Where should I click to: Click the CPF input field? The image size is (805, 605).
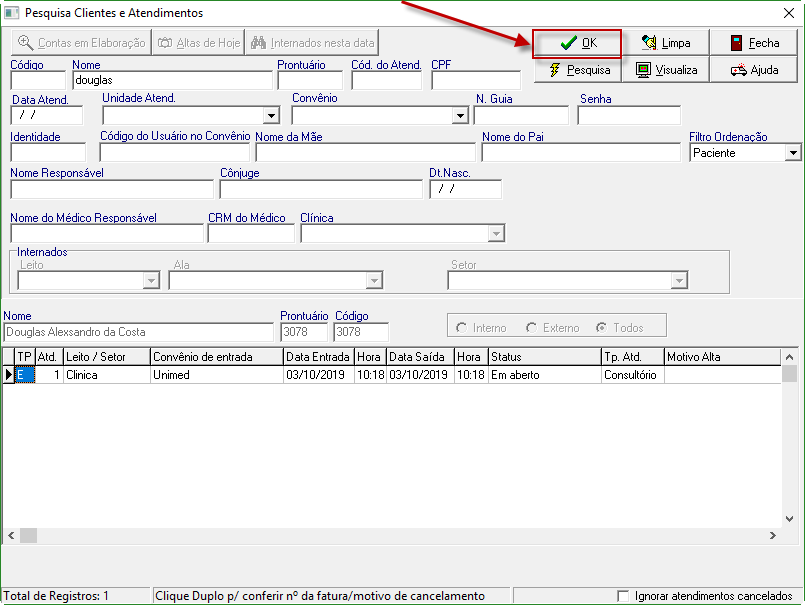coord(476,80)
